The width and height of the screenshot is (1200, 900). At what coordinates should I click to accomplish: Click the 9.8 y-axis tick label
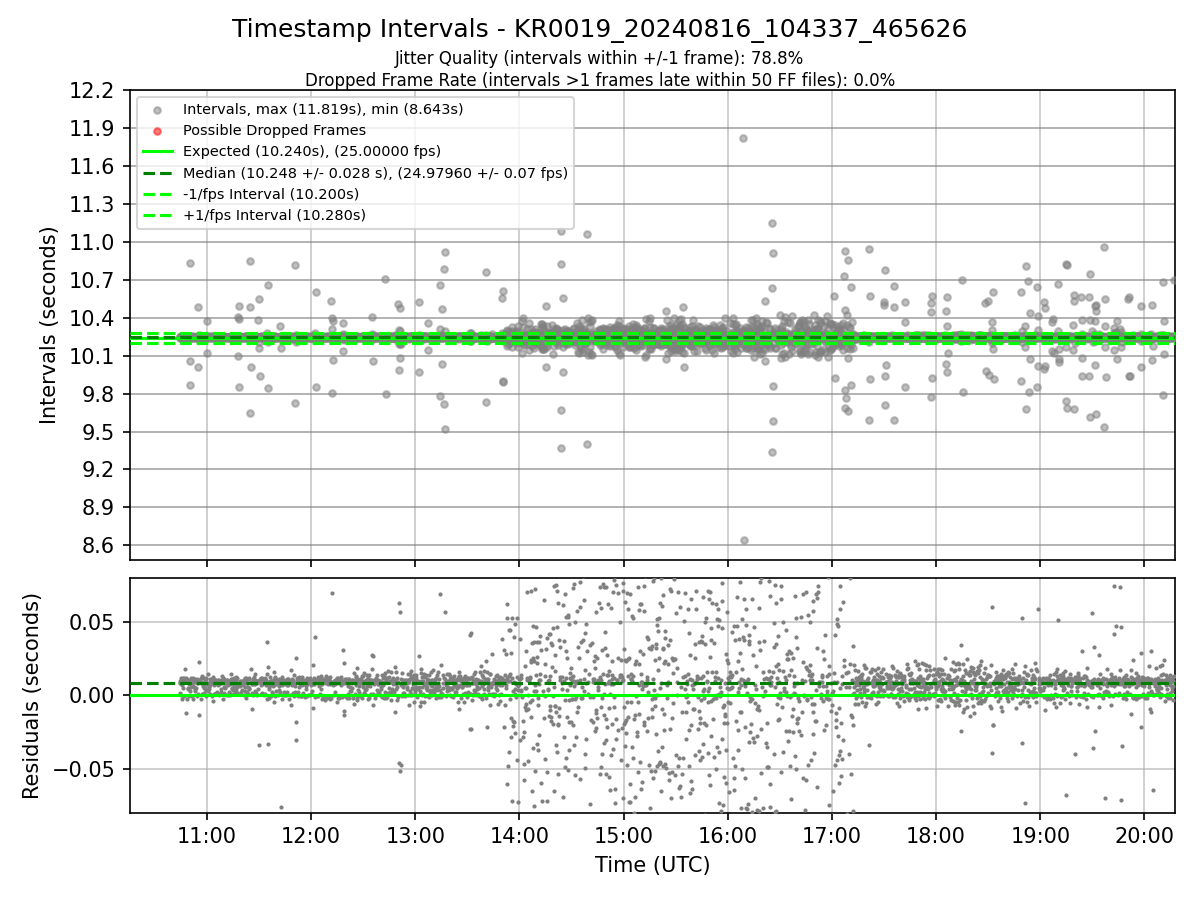coord(98,395)
